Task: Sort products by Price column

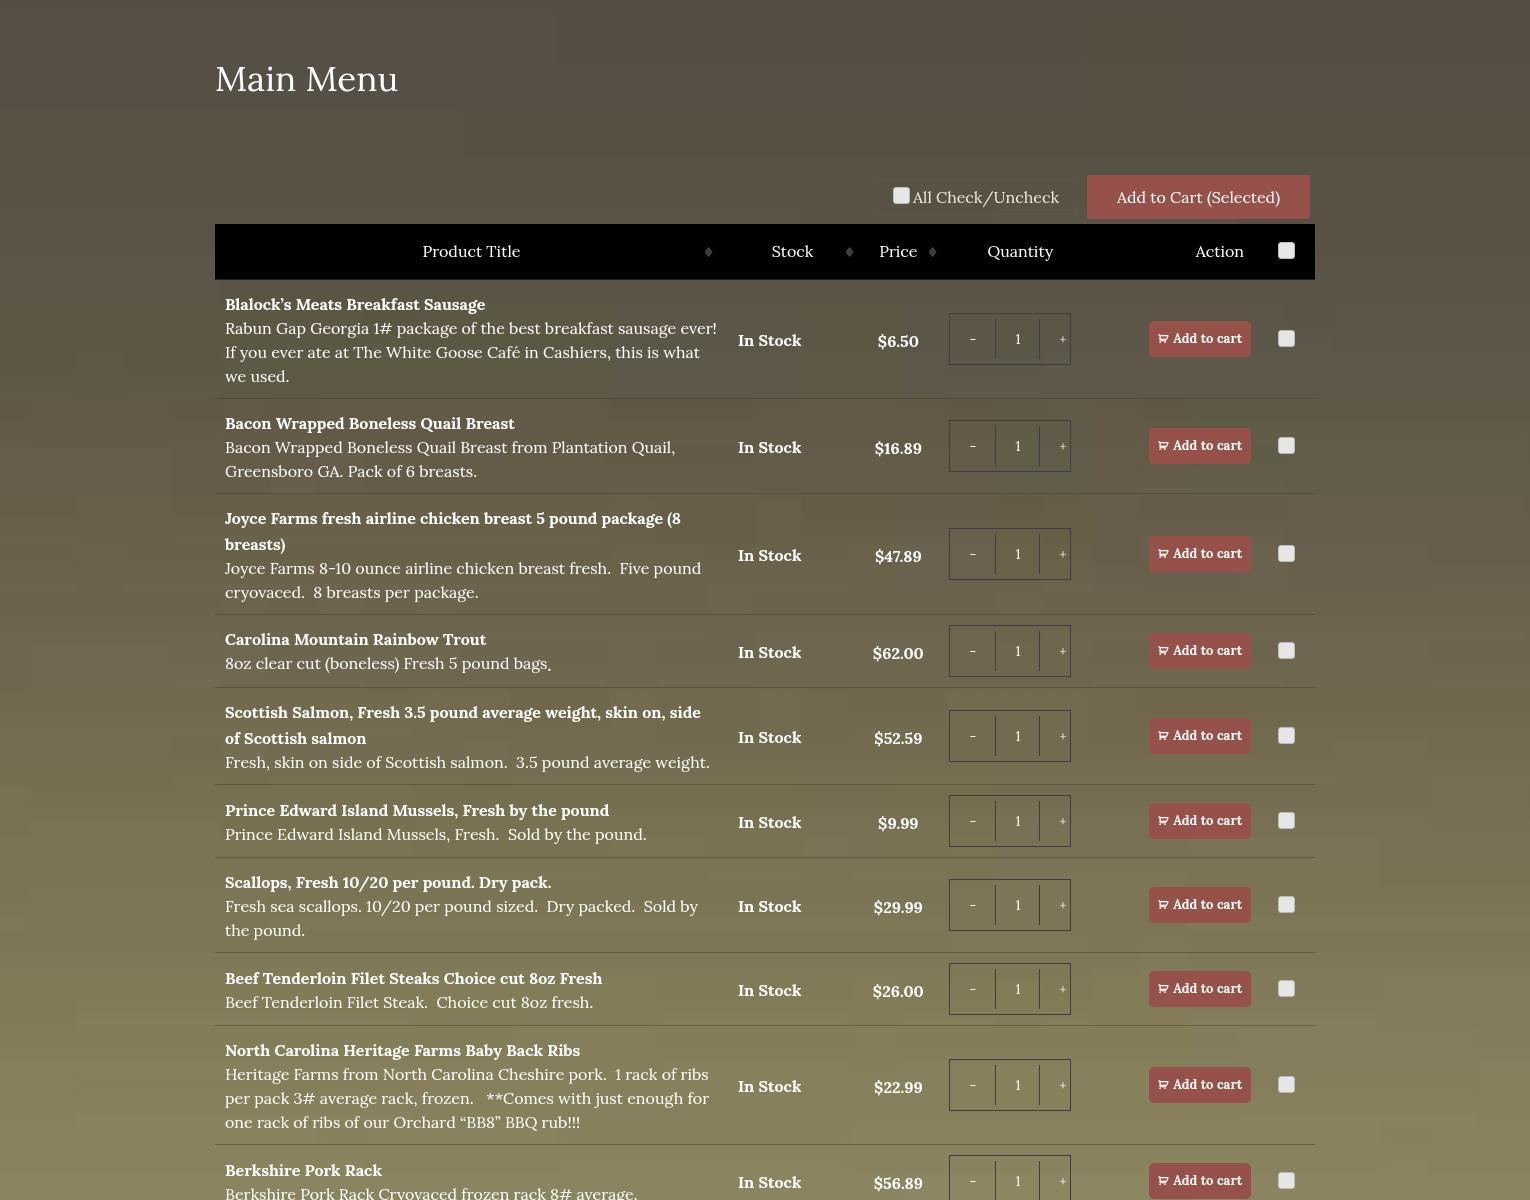Action: (898, 252)
